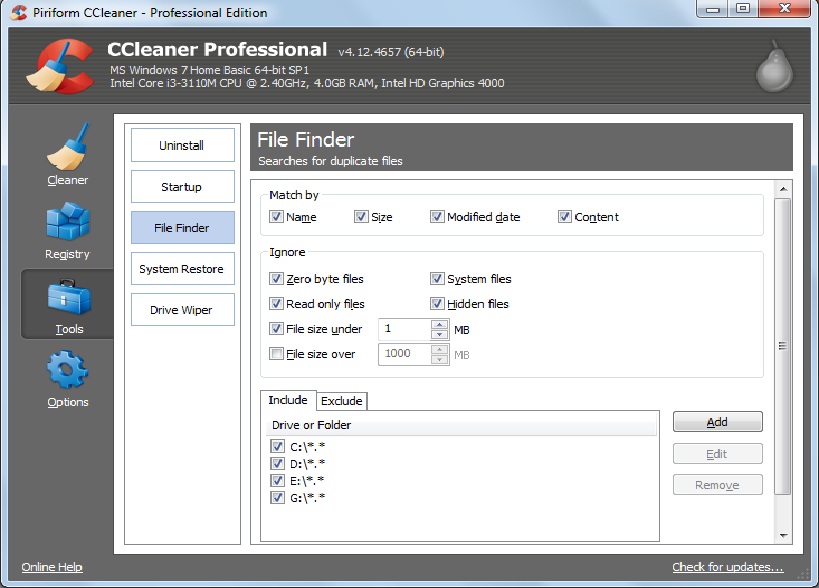This screenshot has height=588, width=819.
Task: Click the File size under MB field
Action: tap(405, 328)
